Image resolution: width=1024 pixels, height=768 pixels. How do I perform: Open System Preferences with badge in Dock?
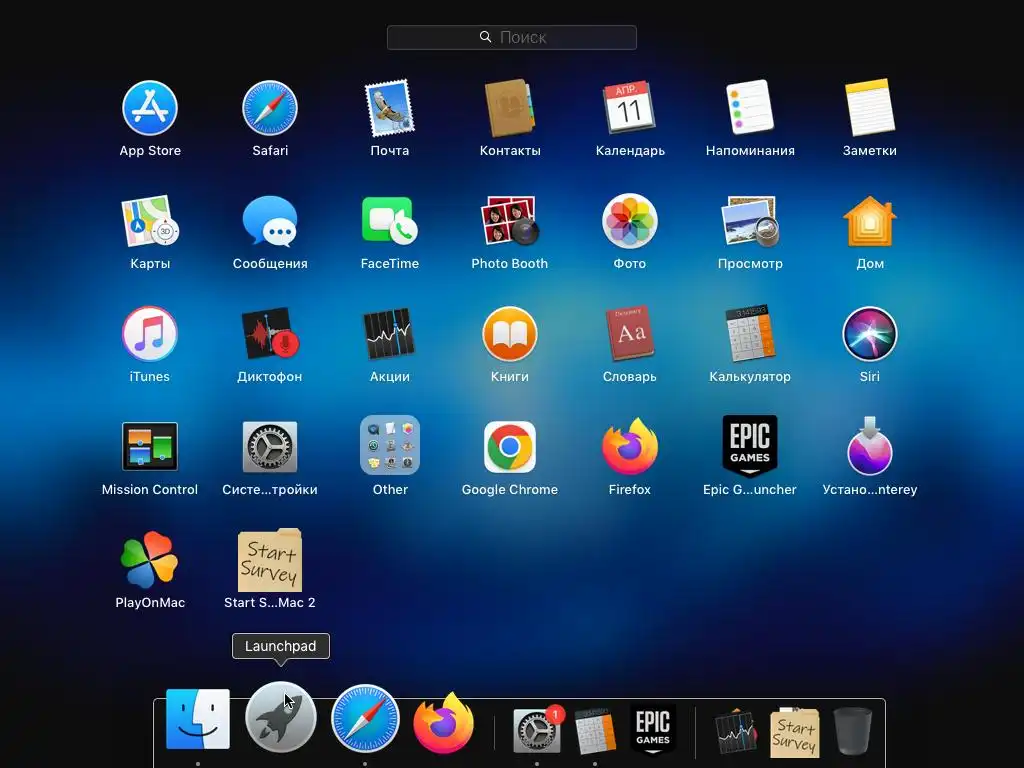point(537,730)
